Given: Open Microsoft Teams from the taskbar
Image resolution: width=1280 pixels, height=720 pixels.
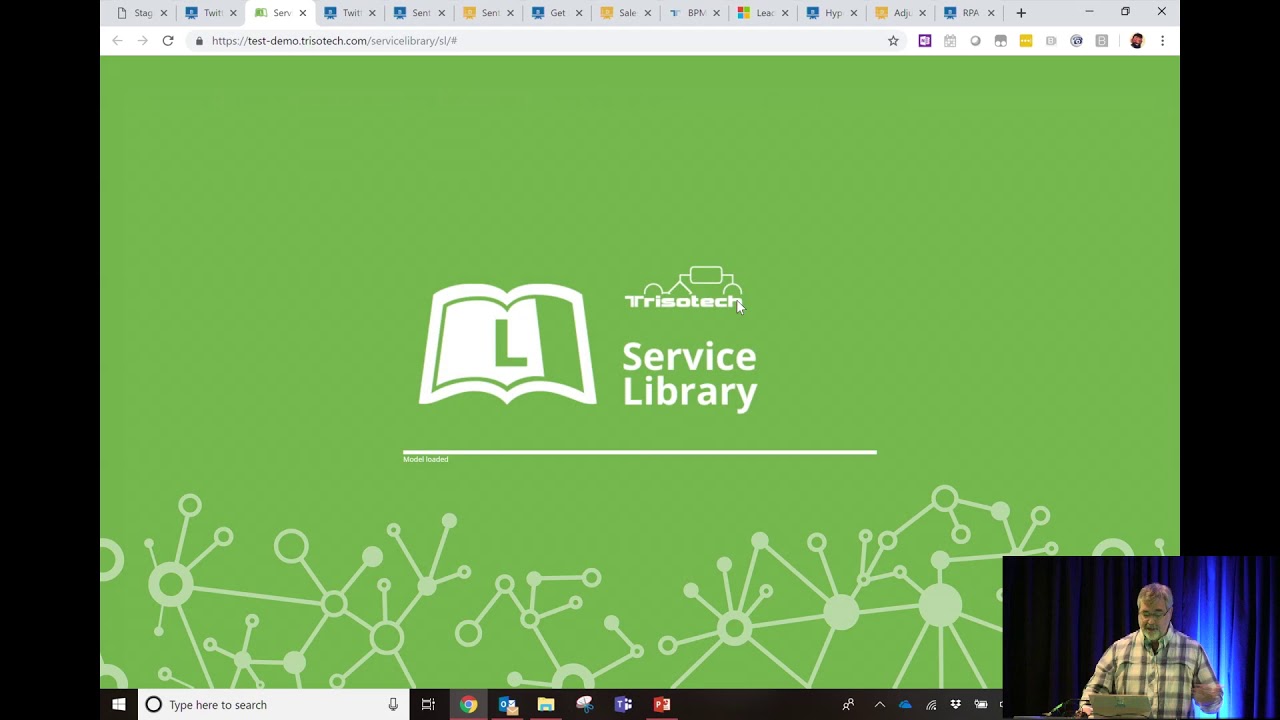Looking at the screenshot, I should click(623, 705).
